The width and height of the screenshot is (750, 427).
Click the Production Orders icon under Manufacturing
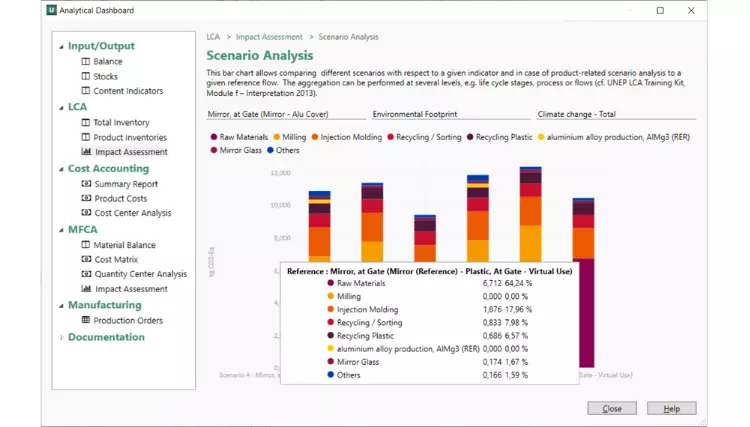pos(86,321)
